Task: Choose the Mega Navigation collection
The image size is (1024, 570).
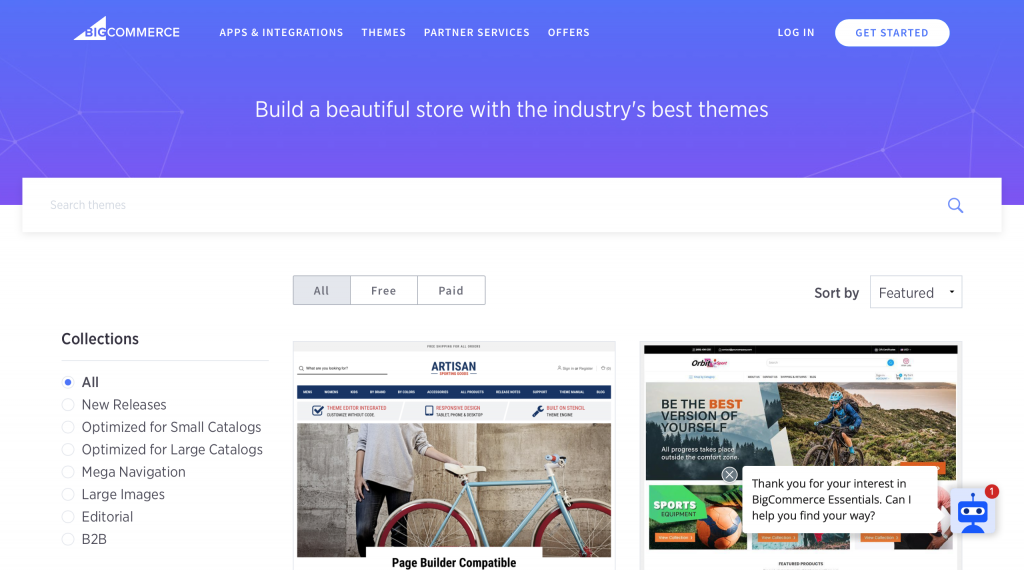Action: (x=124, y=472)
